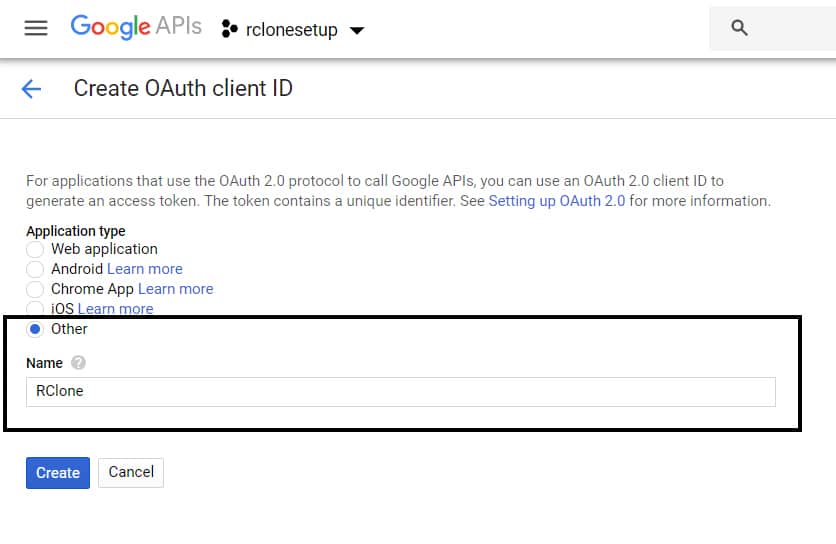Image resolution: width=836 pixels, height=544 pixels.
Task: Click the Google APIs logo
Action: pyautogui.click(x=136, y=27)
